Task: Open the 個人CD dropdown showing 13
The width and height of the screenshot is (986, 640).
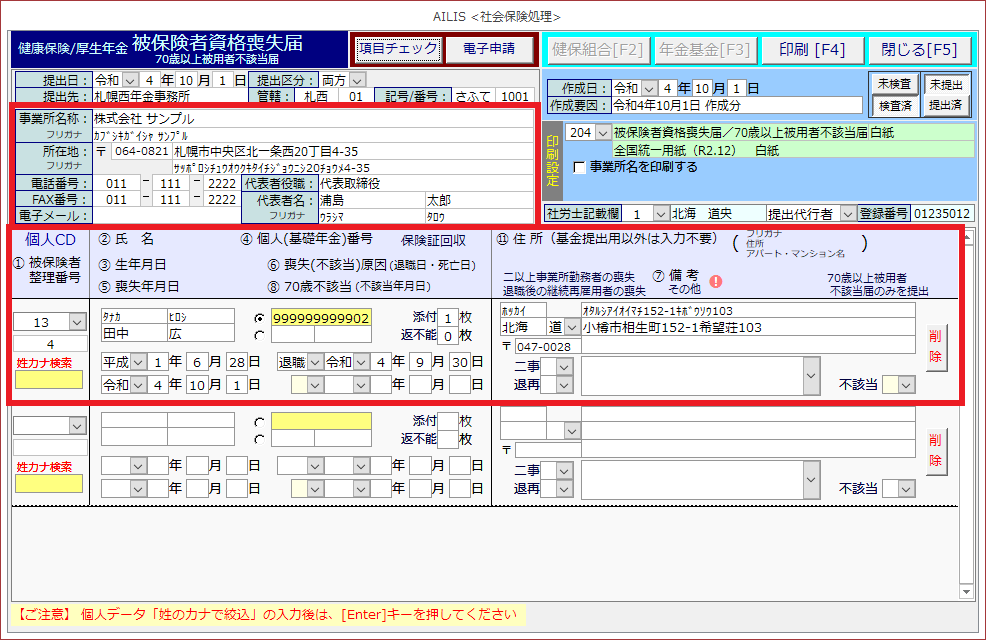Action: click(x=76, y=322)
